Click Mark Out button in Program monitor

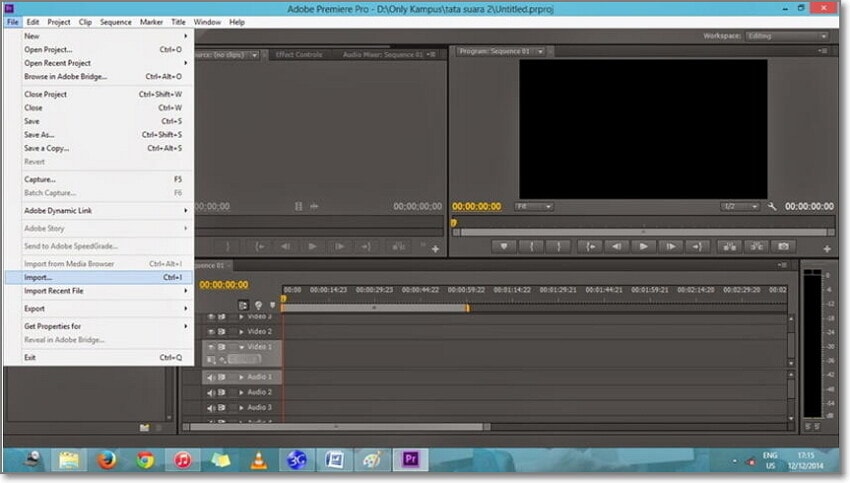tap(558, 247)
